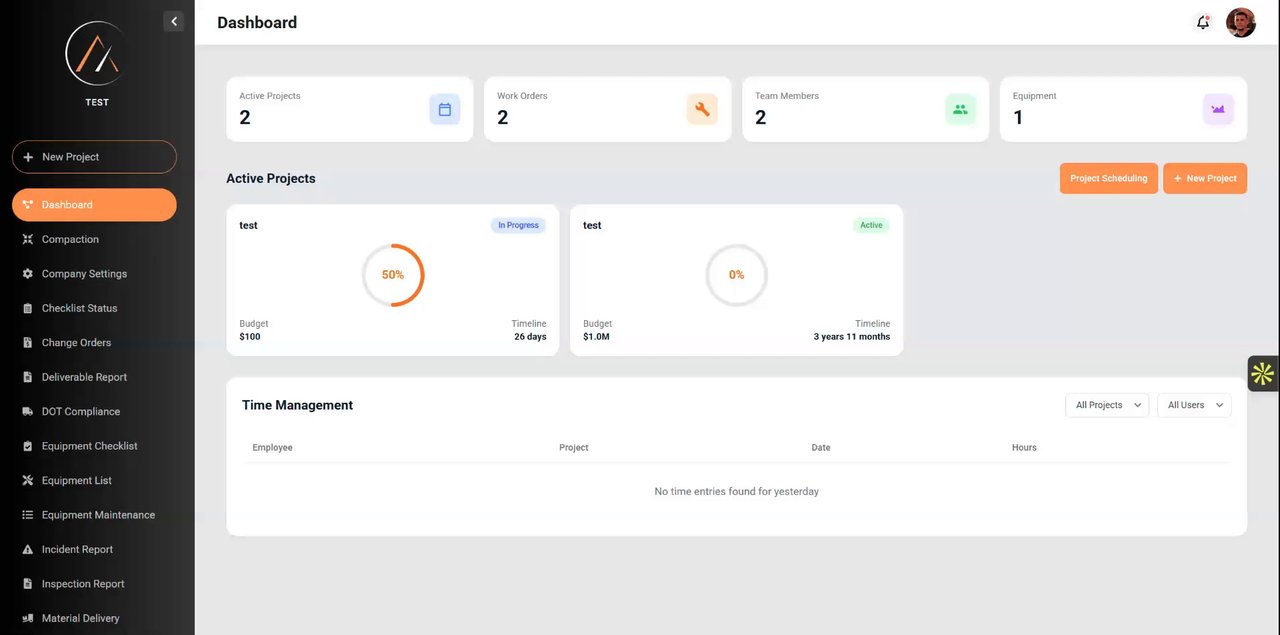Click the Active Projects calendar icon
The image size is (1280, 635).
445,109
